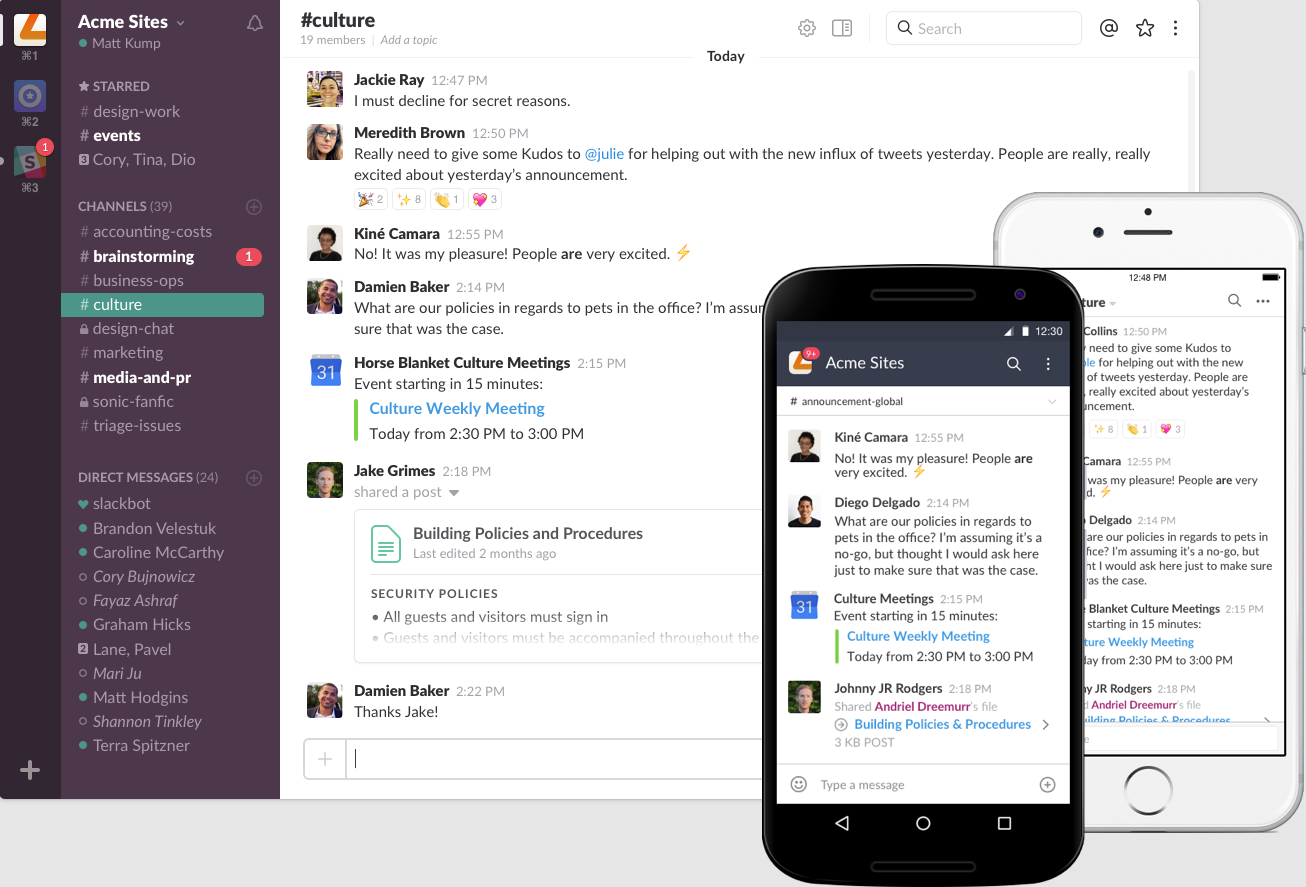
Task: Click the @julie mention link
Action: (x=604, y=154)
